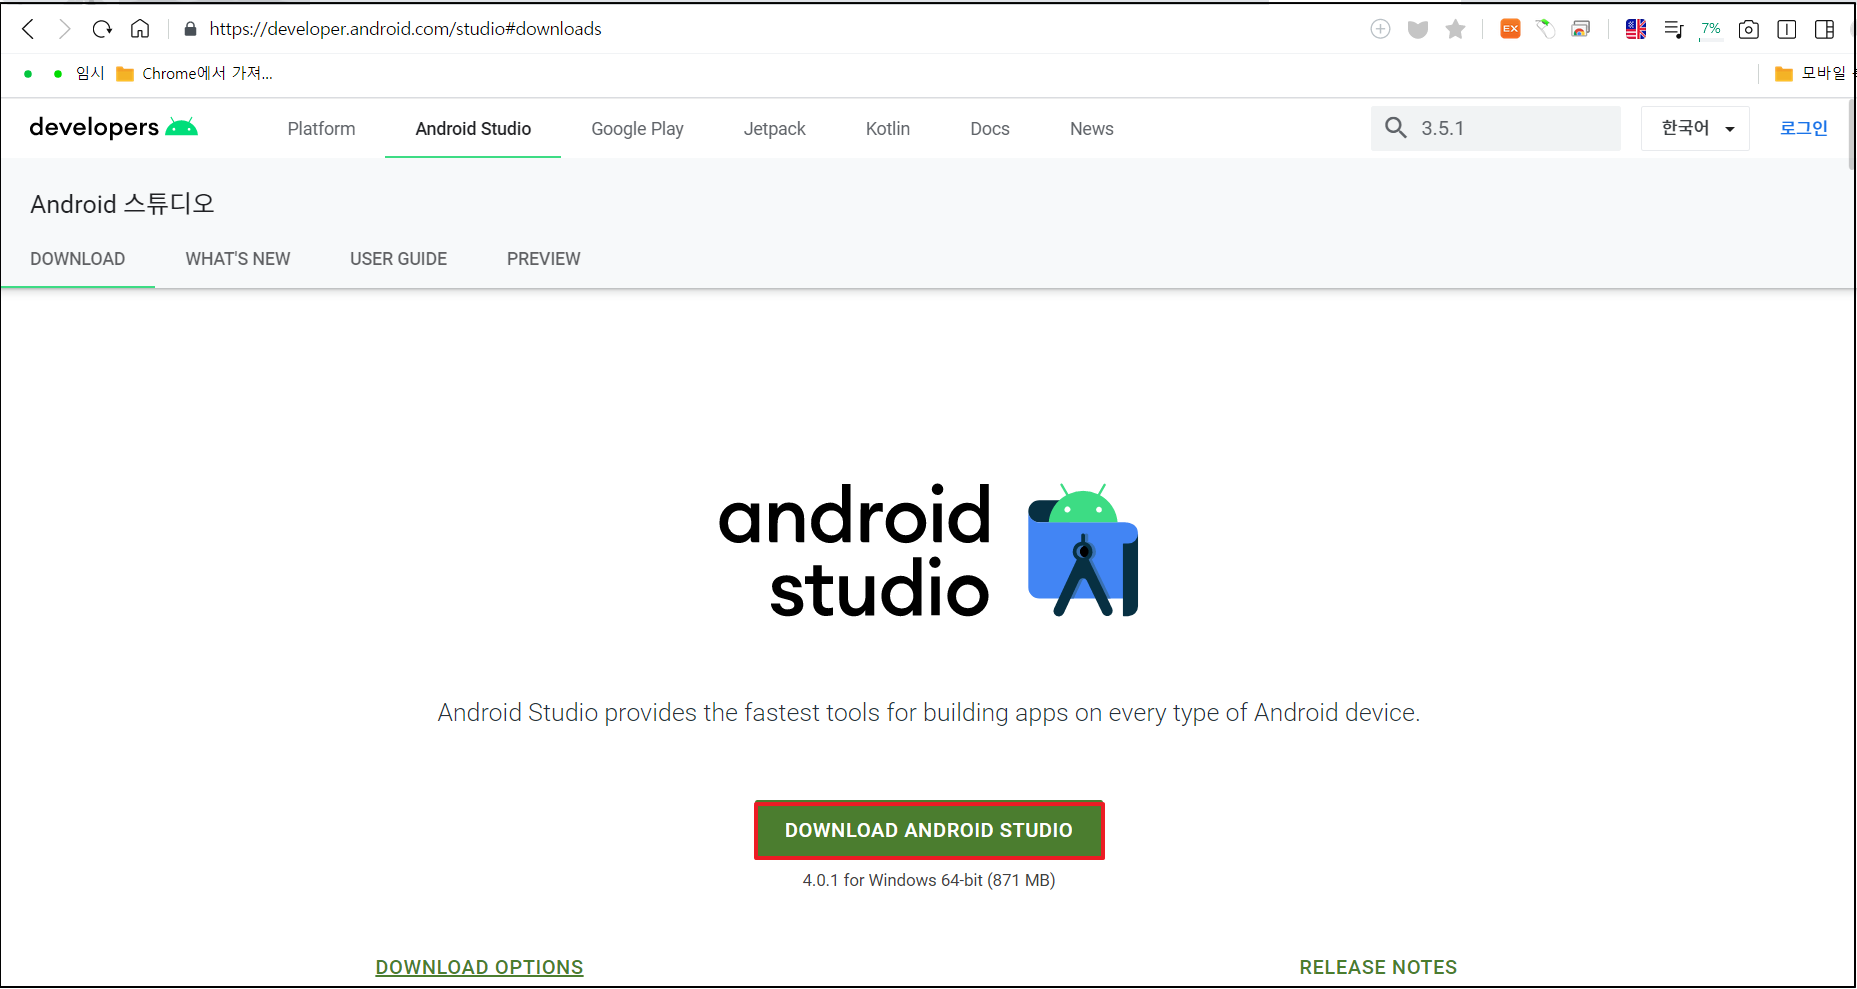Image resolution: width=1857 pixels, height=989 pixels.
Task: Click the mouse gesture extension icon
Action: (x=1546, y=29)
